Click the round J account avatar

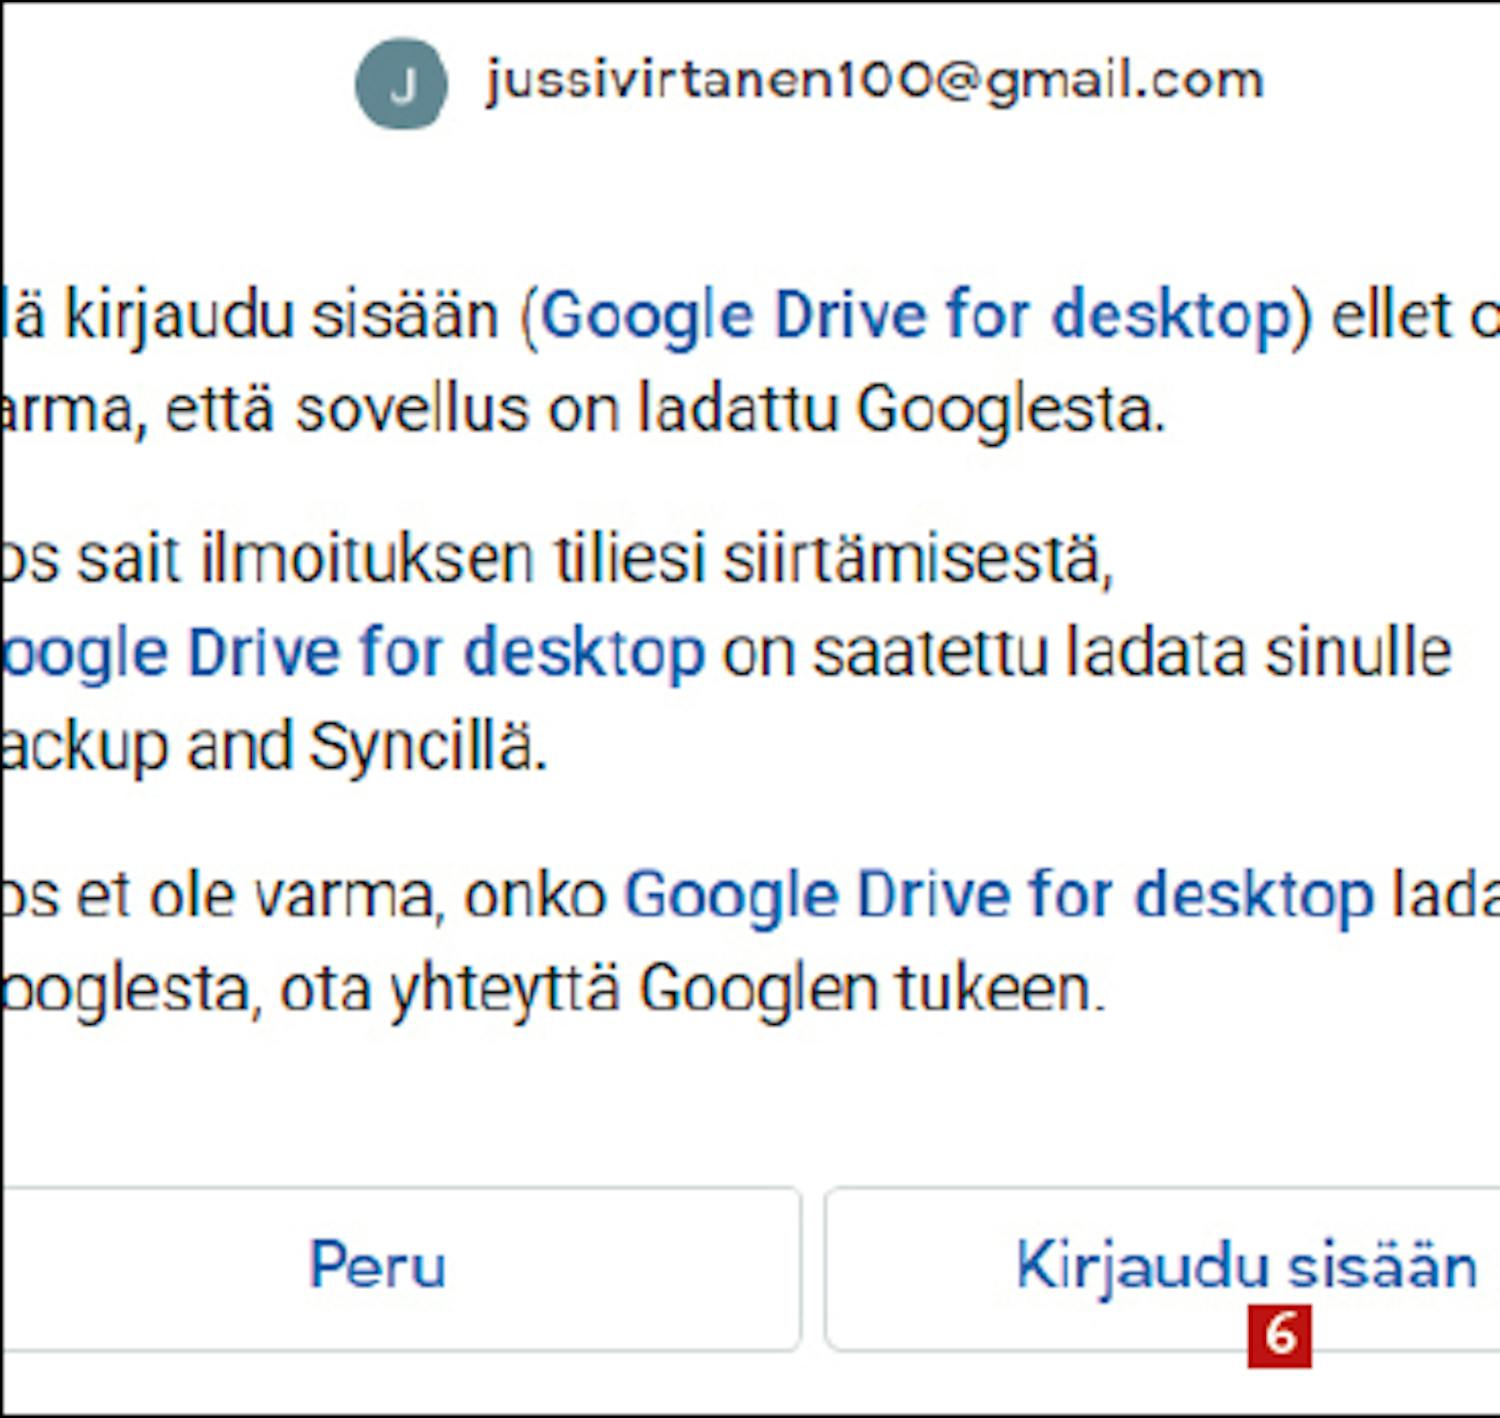401,84
